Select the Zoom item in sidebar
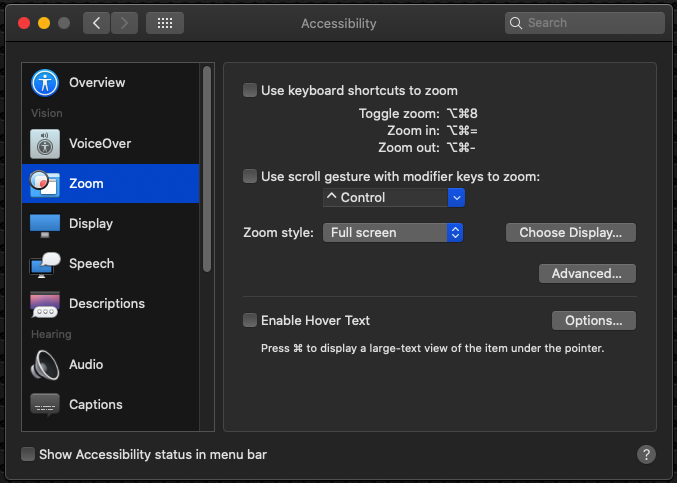This screenshot has height=483, width=677. tap(110, 184)
